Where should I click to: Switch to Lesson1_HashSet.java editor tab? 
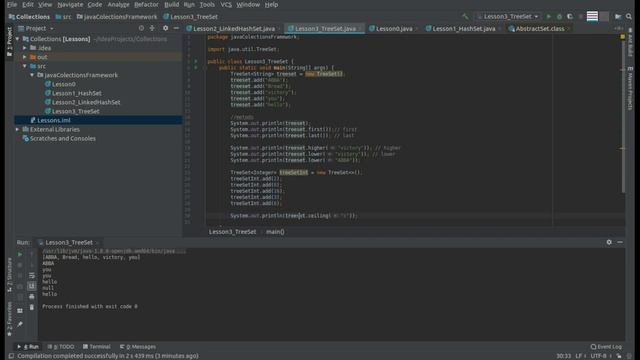pyautogui.click(x=464, y=29)
